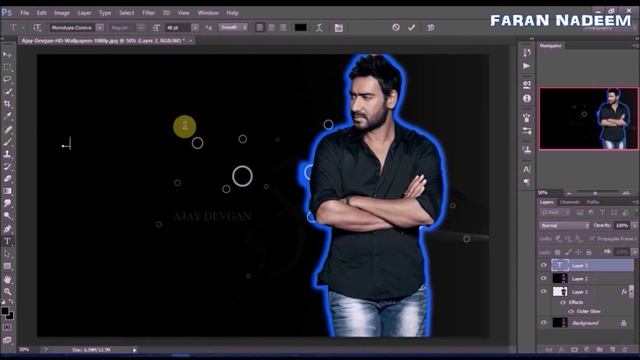This screenshot has width=640, height=360.
Task: Select the Crop tool
Action: (x=7, y=104)
